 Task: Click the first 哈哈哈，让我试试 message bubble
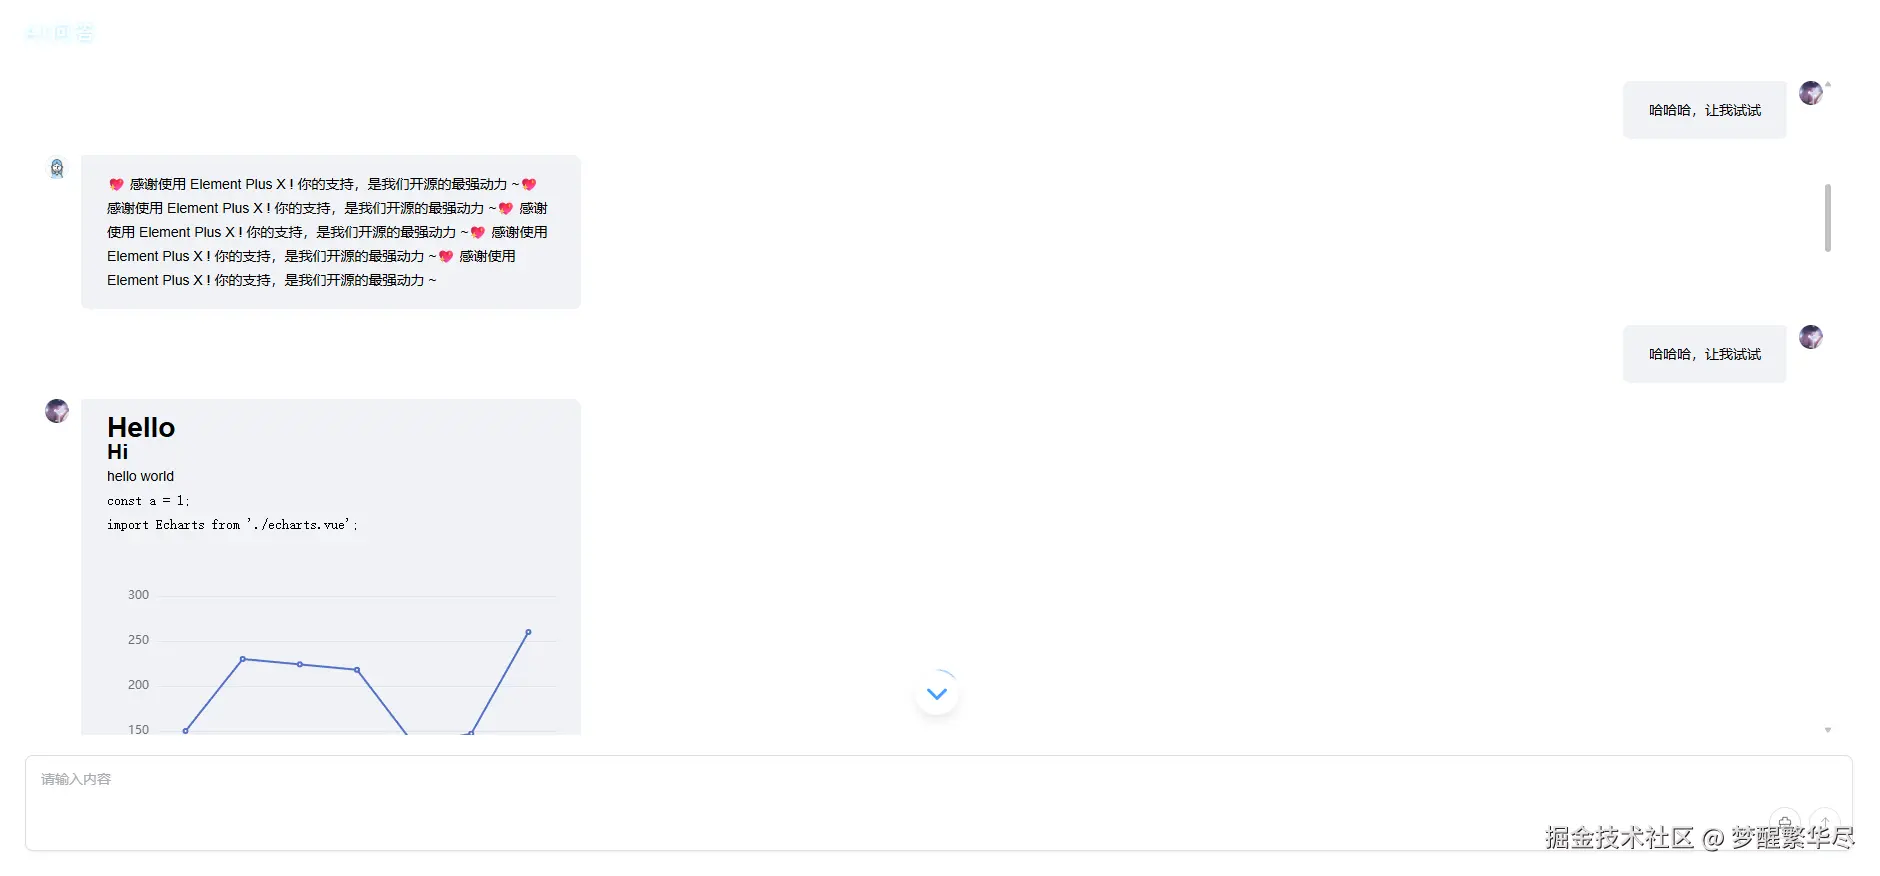pyautogui.click(x=1704, y=110)
